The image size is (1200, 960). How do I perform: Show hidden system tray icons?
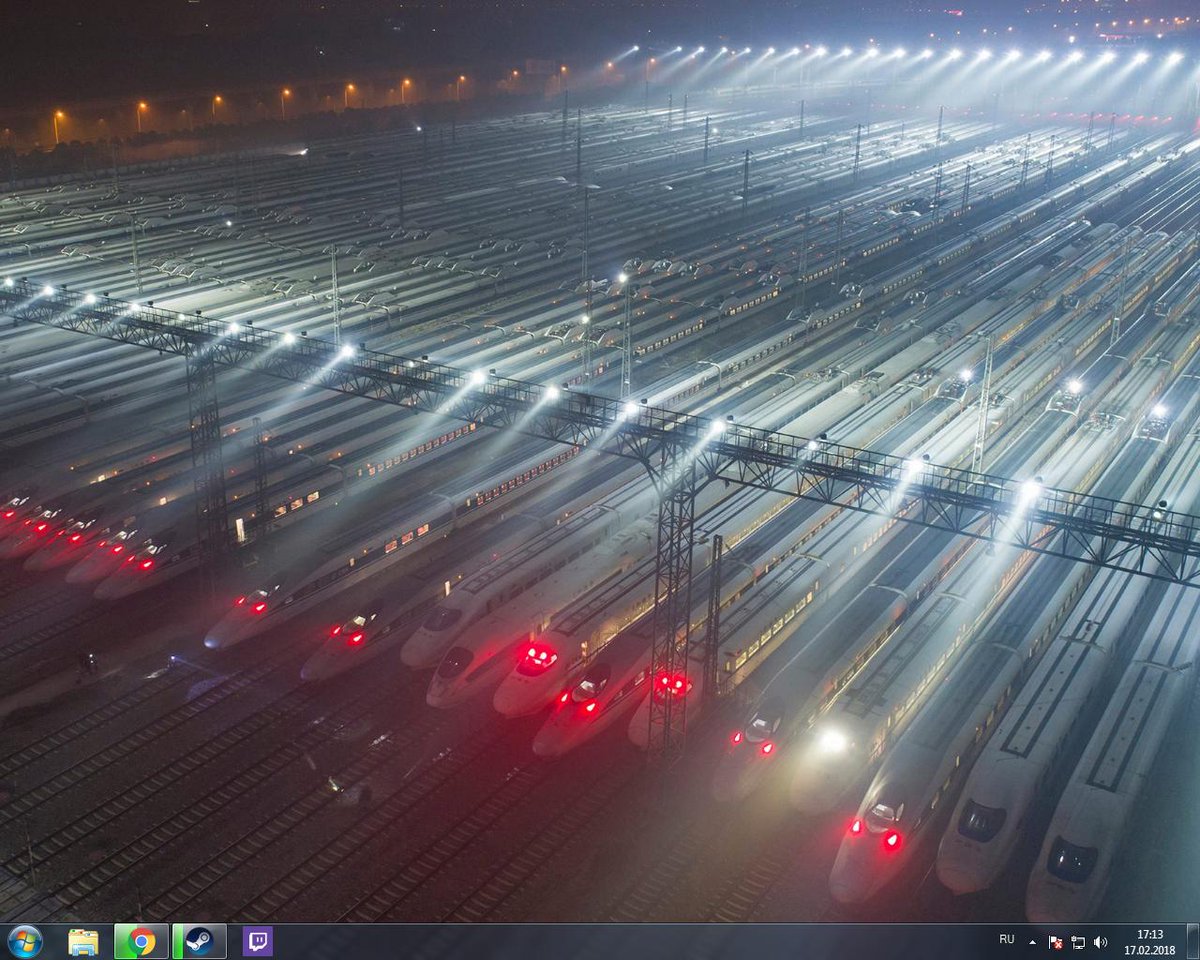(1032, 942)
